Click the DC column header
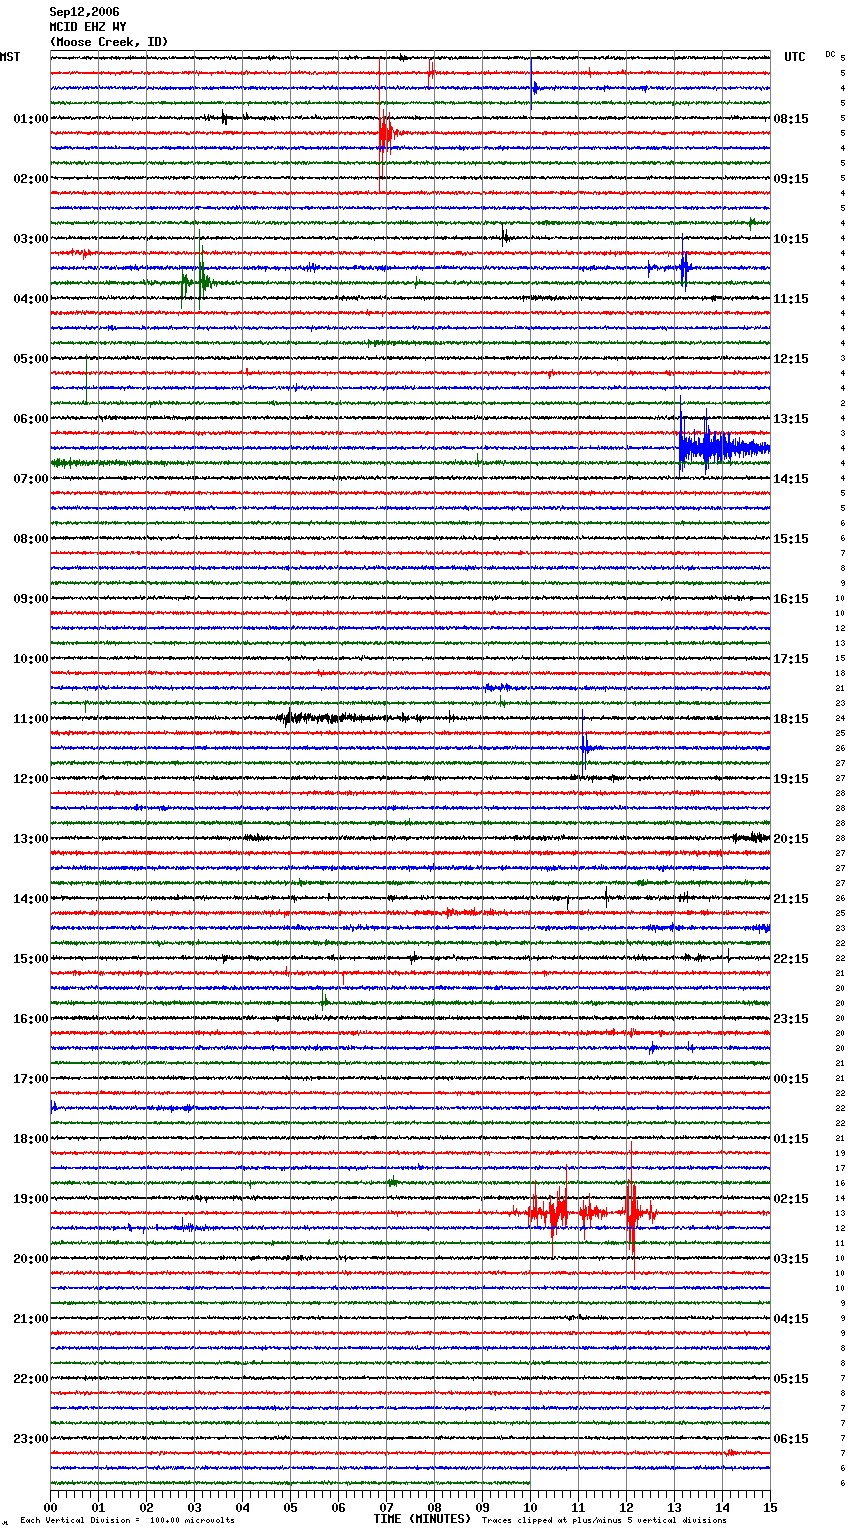850x1534 pixels. coord(830,54)
